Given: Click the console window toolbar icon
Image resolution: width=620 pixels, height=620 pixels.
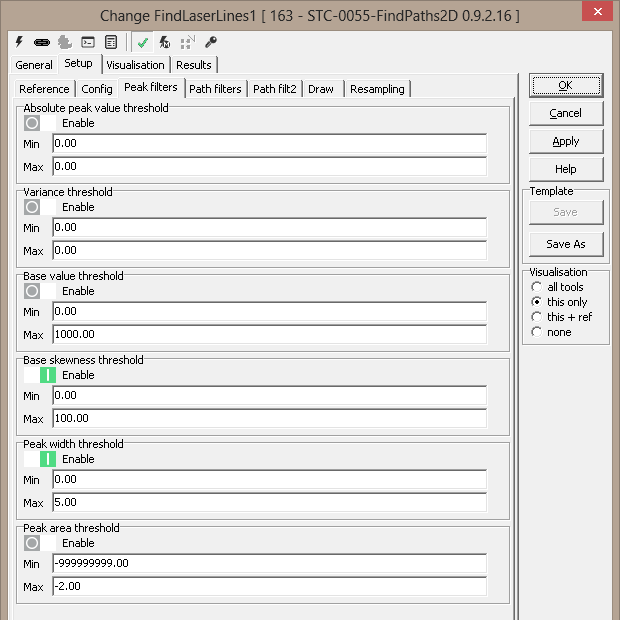Looking at the screenshot, I should pyautogui.click(x=88, y=42).
